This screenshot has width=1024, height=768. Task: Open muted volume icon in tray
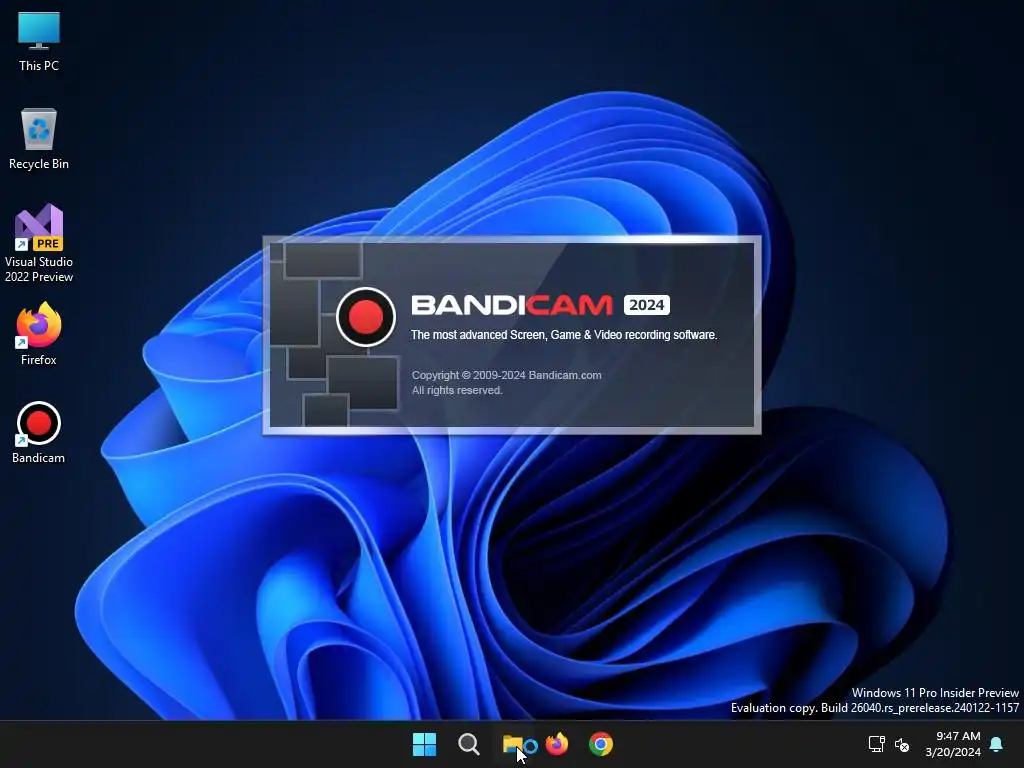tap(902, 744)
